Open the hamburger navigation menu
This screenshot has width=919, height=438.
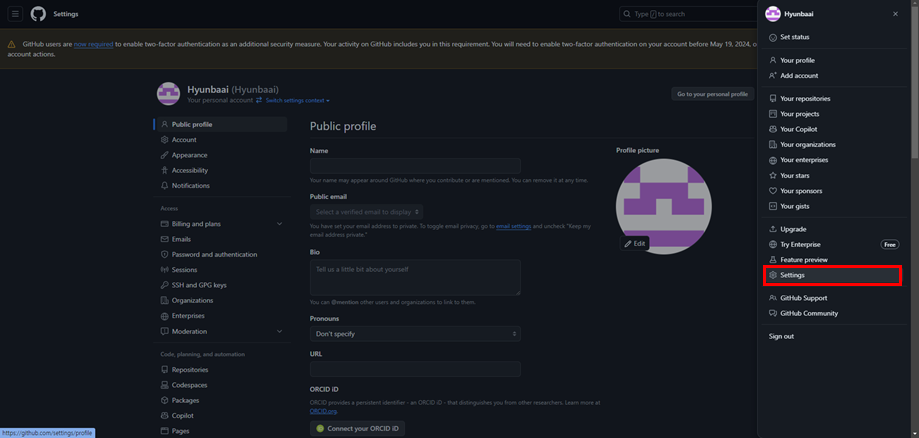(15, 14)
